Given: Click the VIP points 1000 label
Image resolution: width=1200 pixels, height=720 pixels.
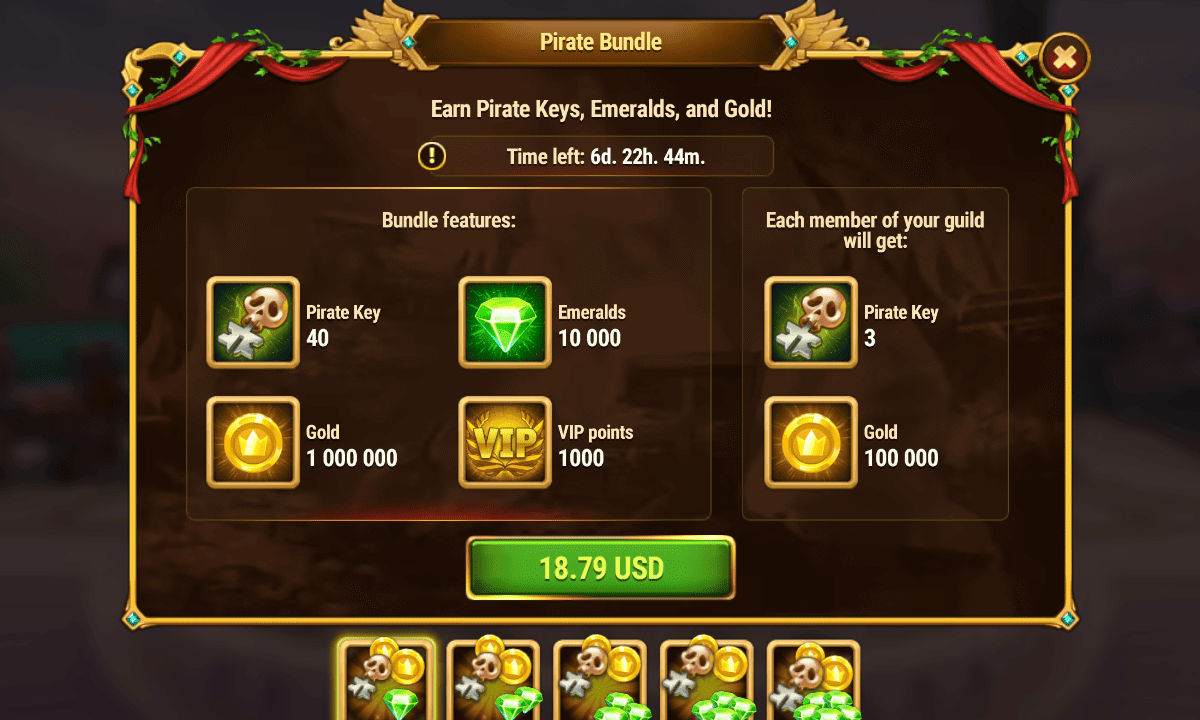Looking at the screenshot, I should point(596,446).
